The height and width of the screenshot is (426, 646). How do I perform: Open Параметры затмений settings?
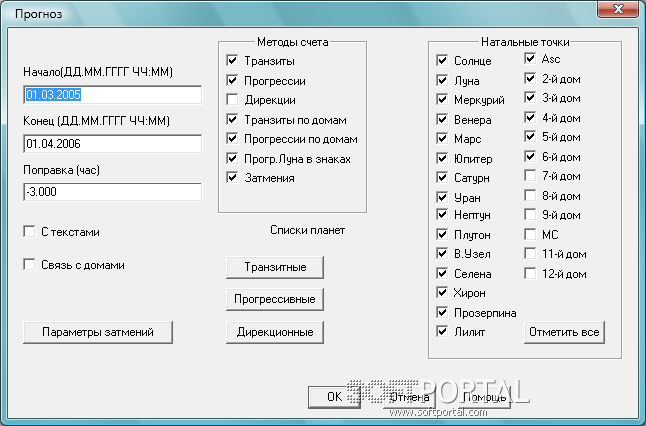point(97,331)
